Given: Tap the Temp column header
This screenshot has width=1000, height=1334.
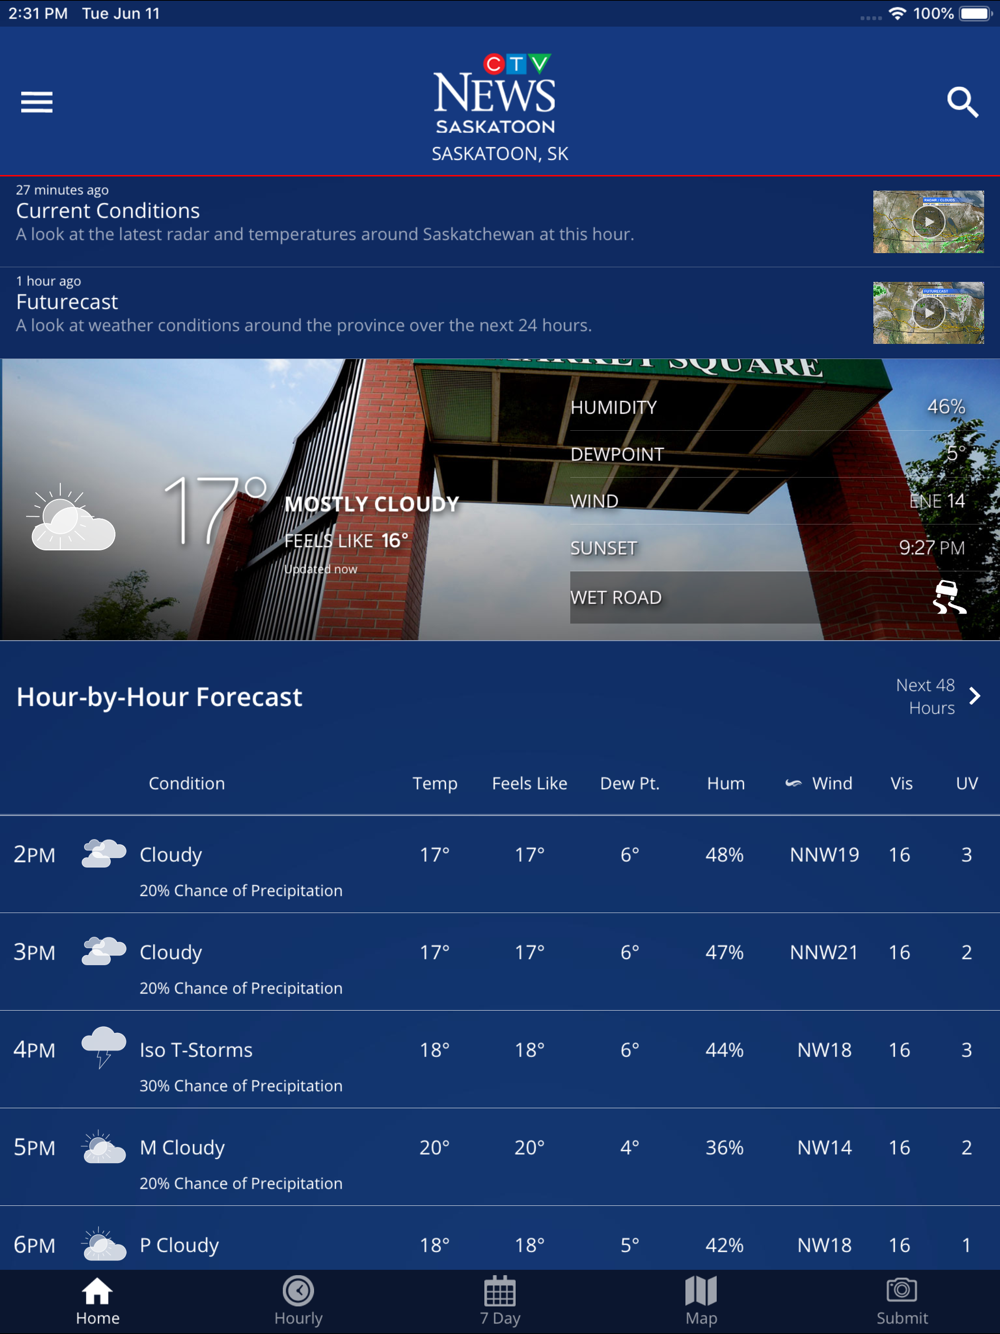Looking at the screenshot, I should 435,783.
